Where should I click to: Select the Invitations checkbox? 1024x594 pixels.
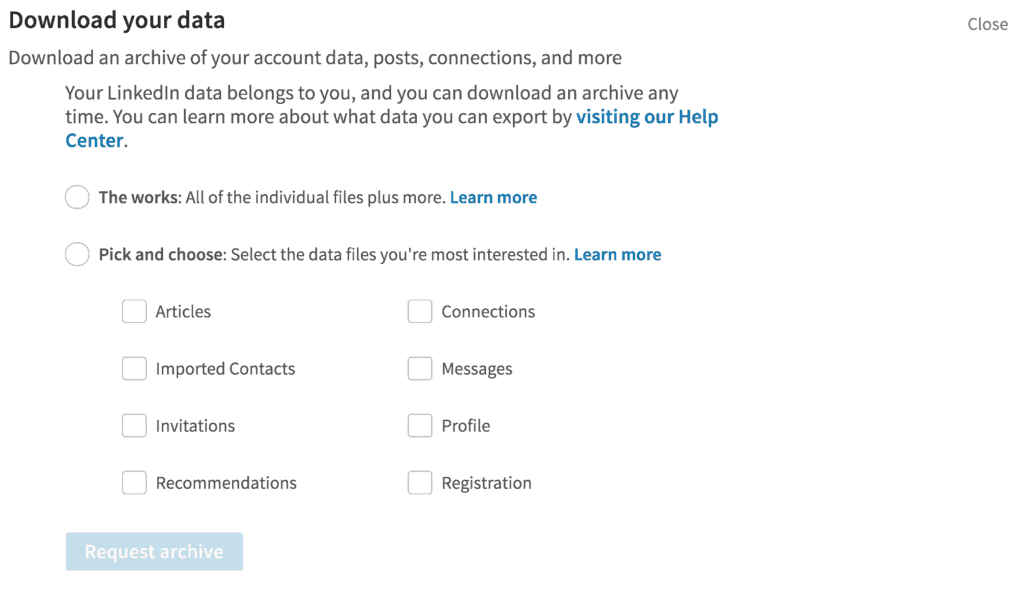[134, 425]
